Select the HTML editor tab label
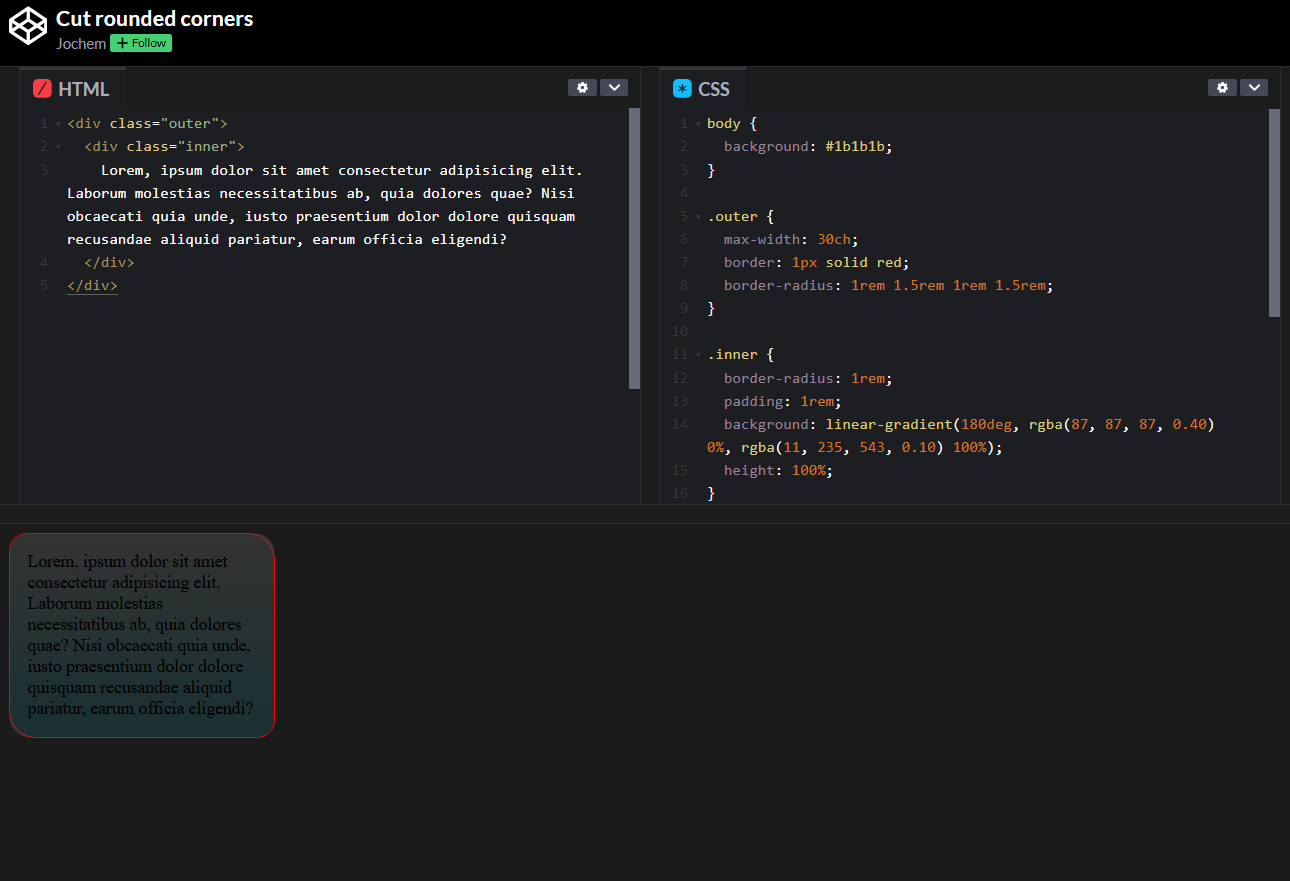Screen dimensions: 1290x881 click(83, 89)
